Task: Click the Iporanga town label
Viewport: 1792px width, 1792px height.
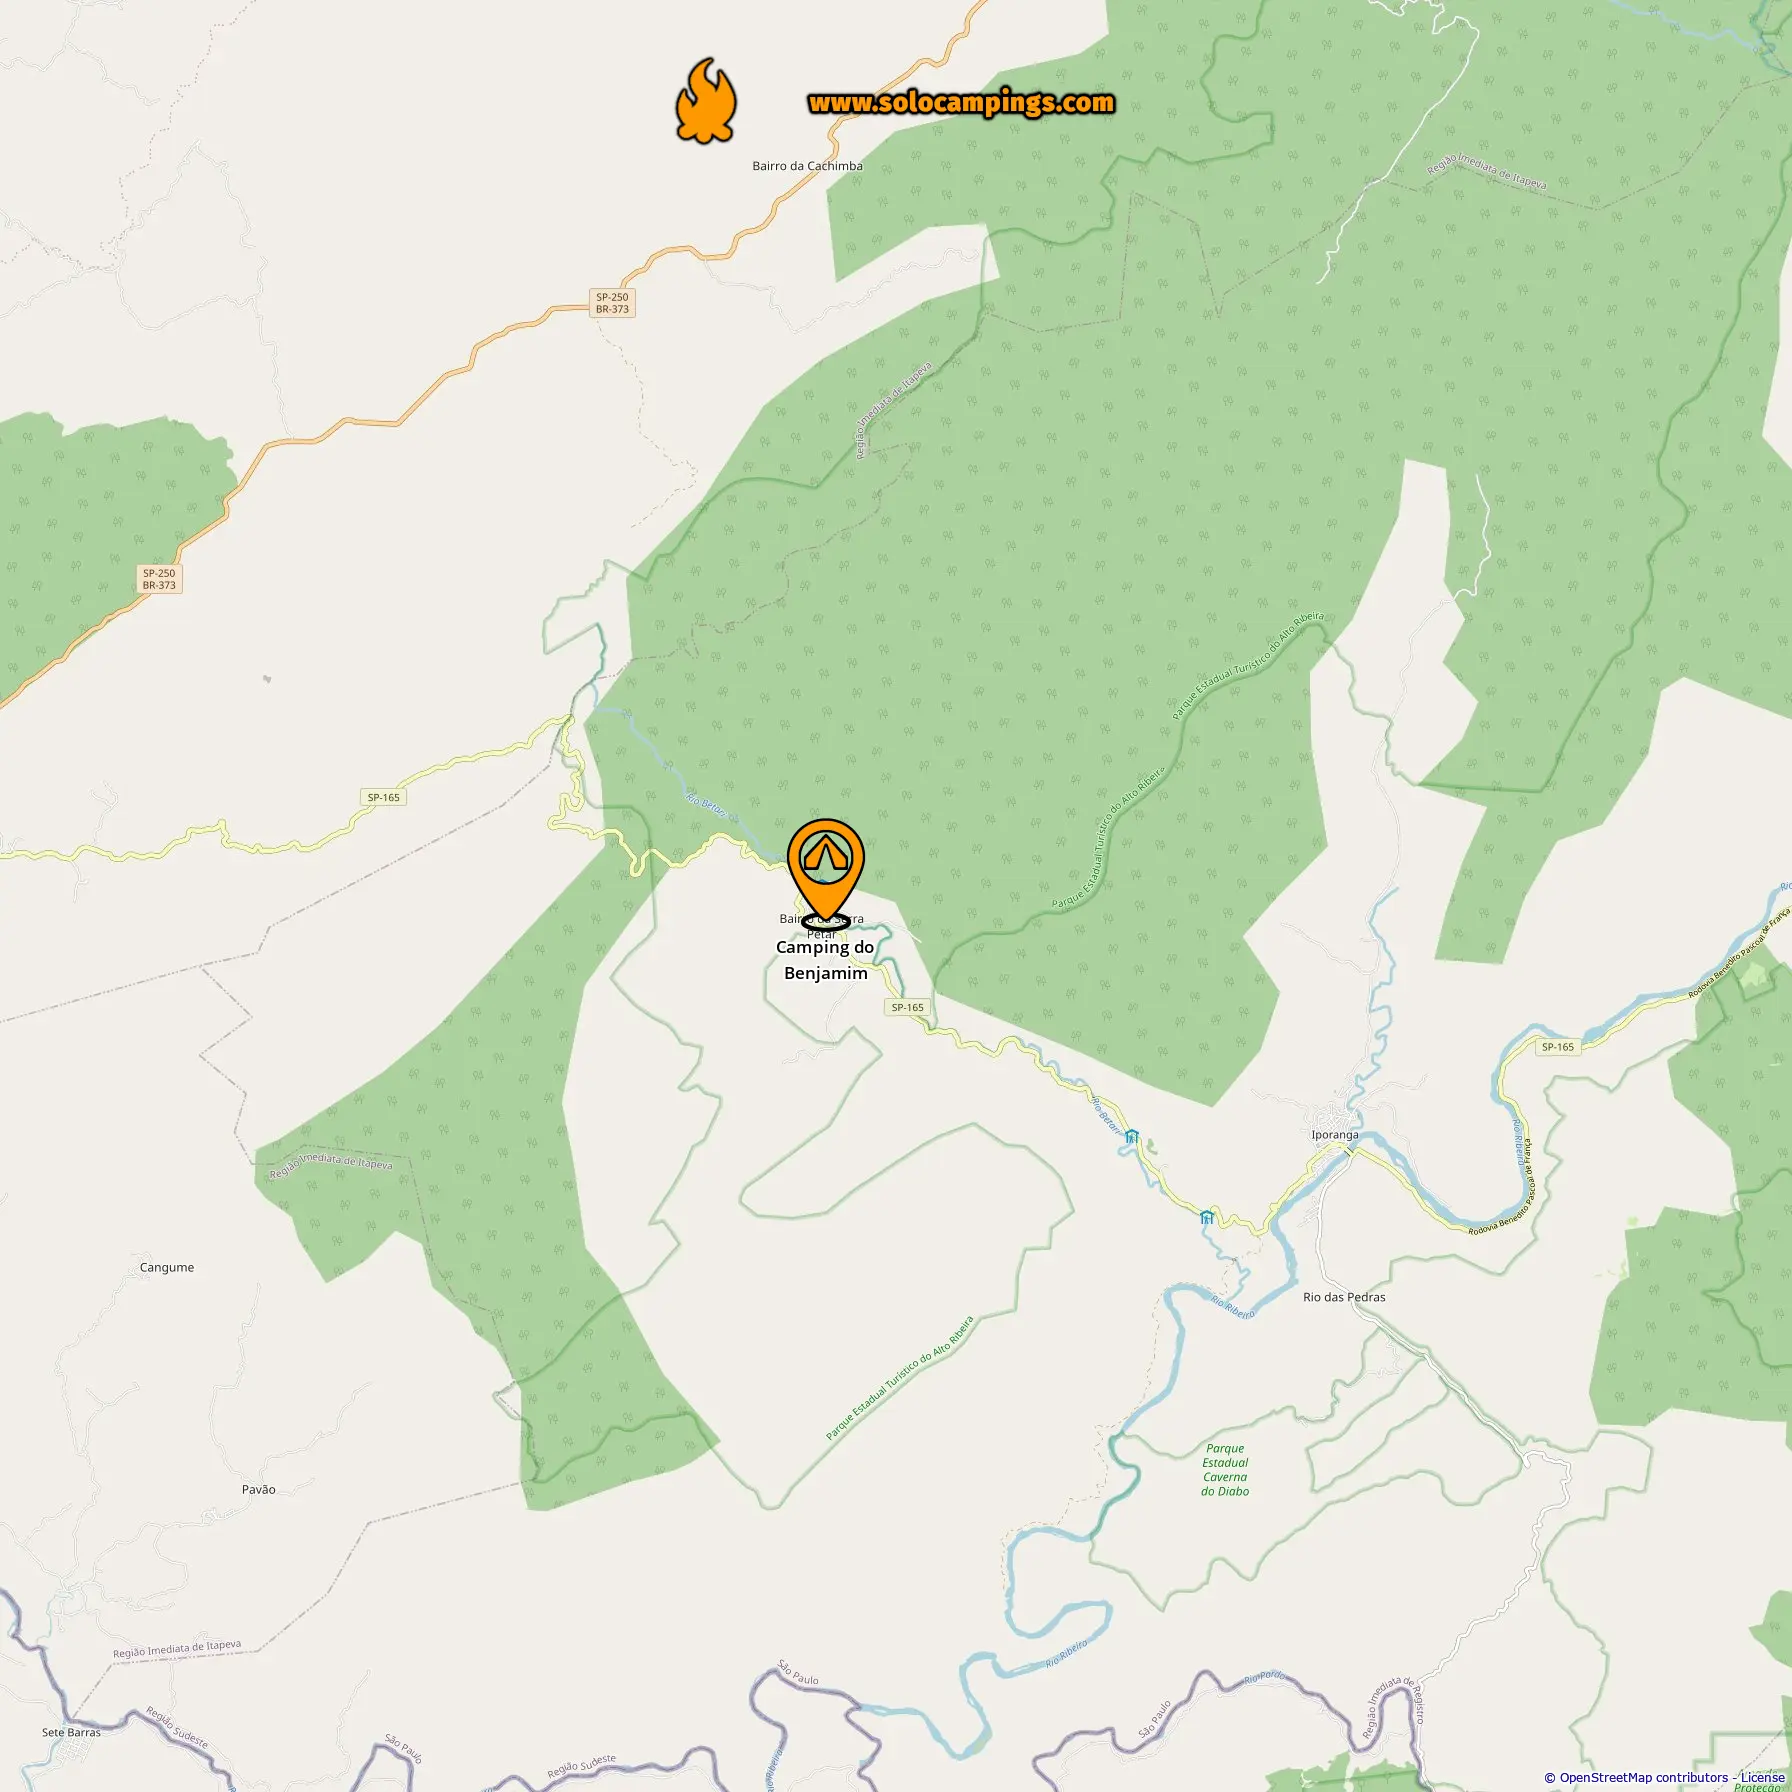Action: pyautogui.click(x=1335, y=1135)
